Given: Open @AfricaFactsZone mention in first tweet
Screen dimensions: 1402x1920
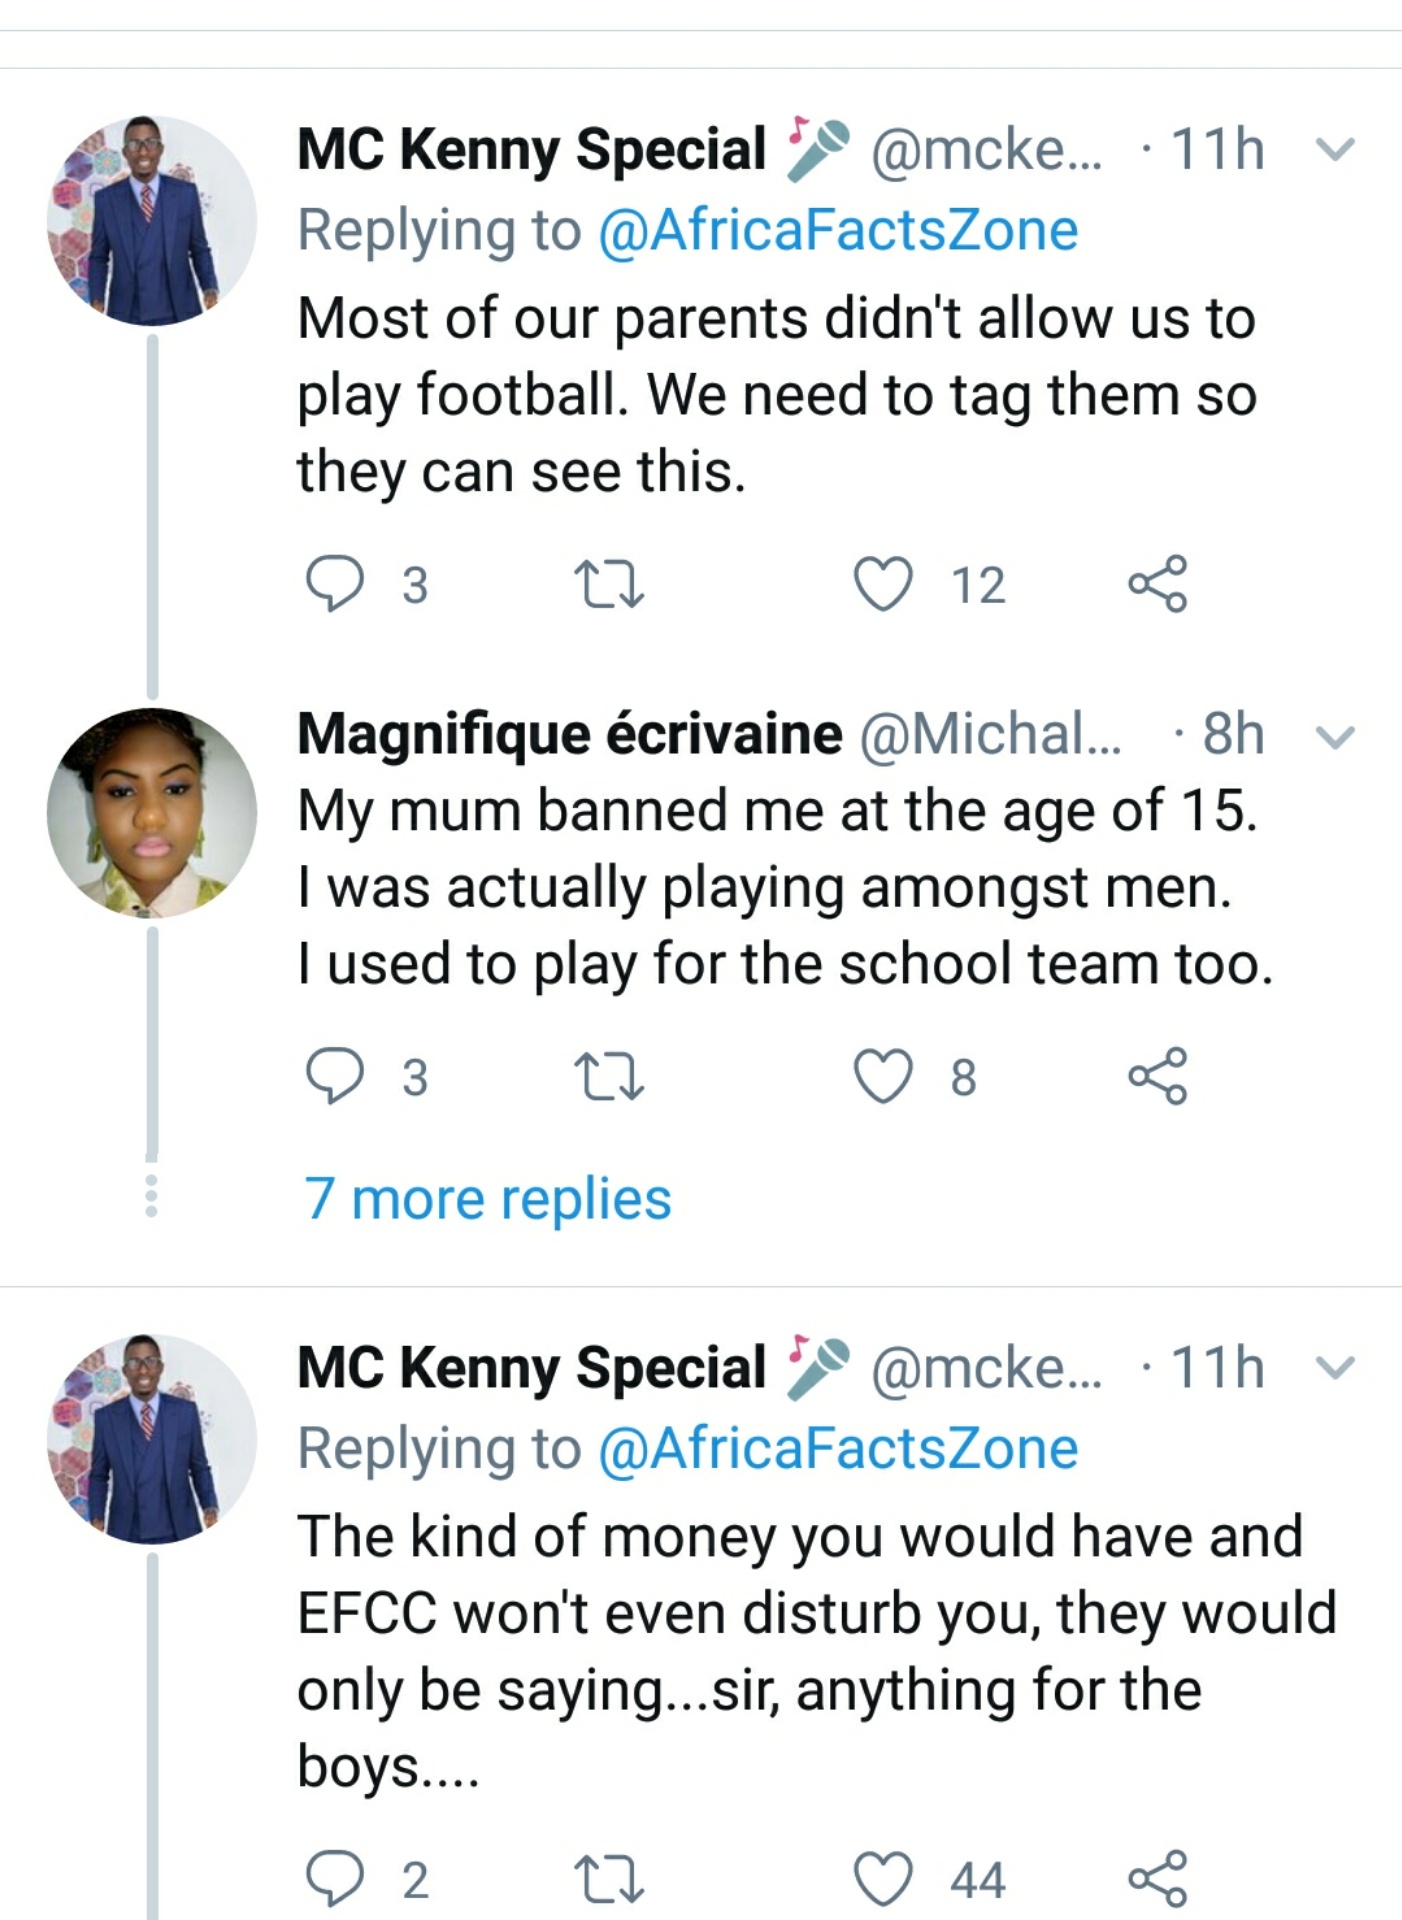Looking at the screenshot, I should point(838,231).
